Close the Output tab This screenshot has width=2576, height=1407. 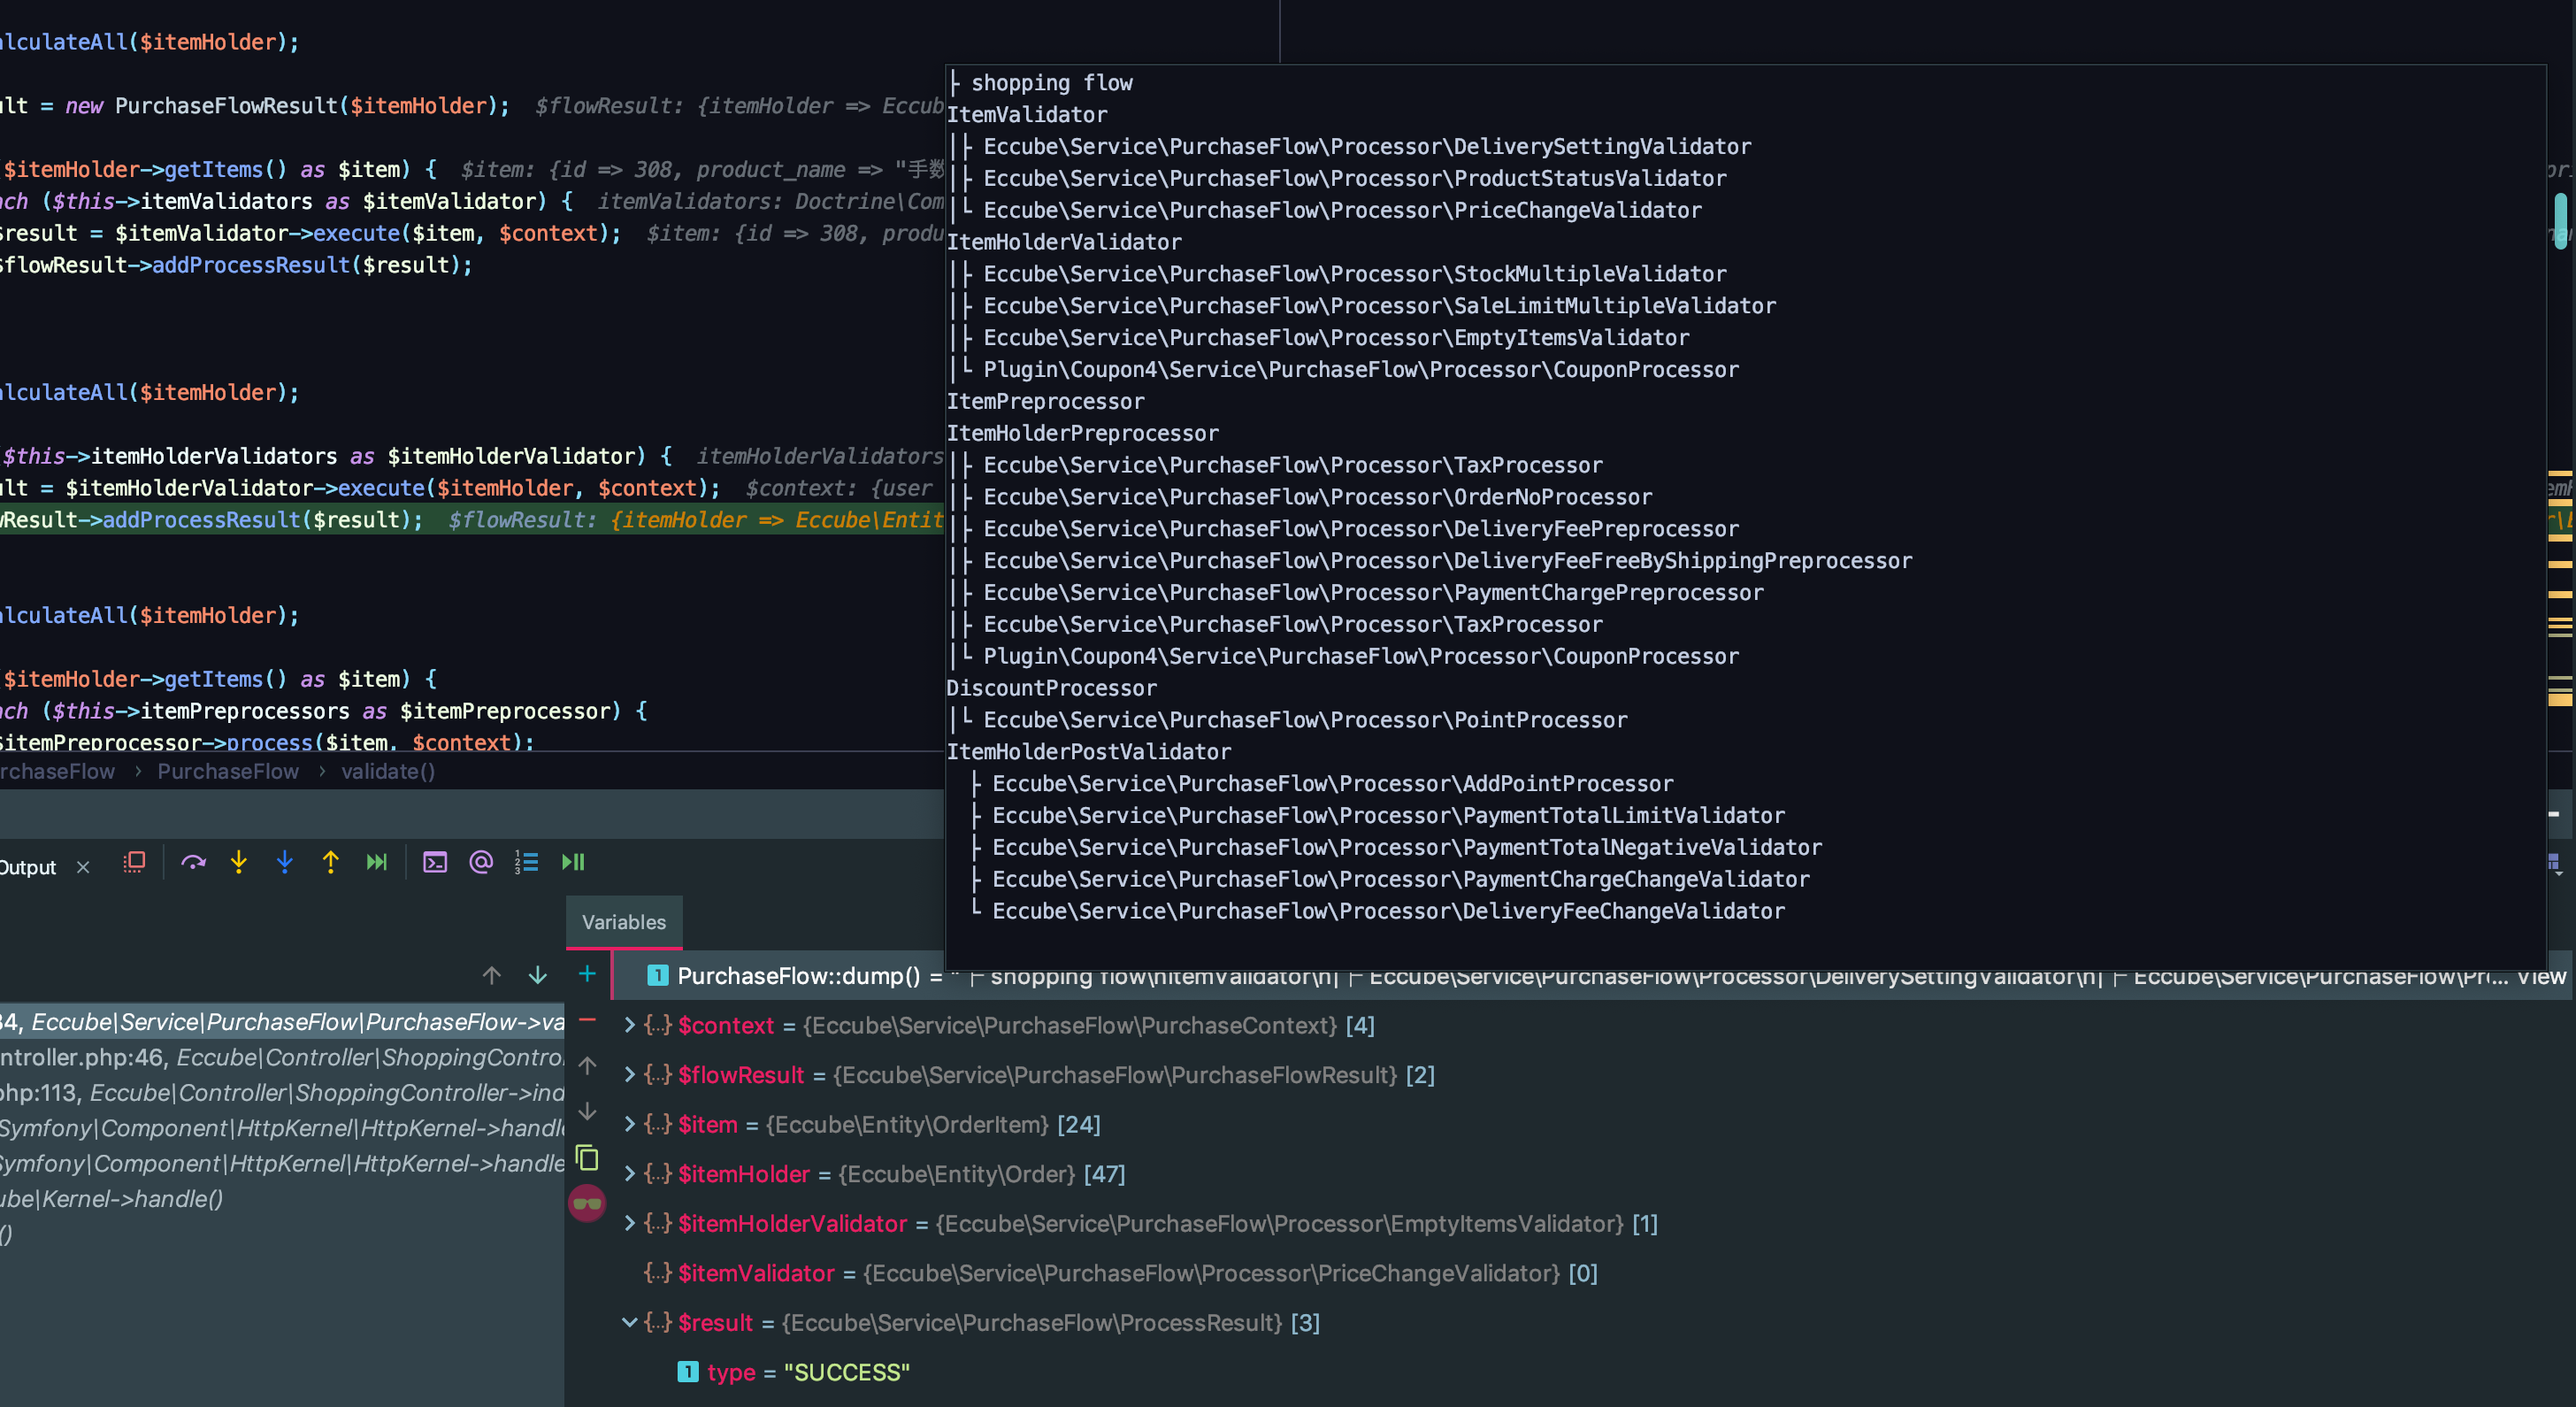click(83, 867)
